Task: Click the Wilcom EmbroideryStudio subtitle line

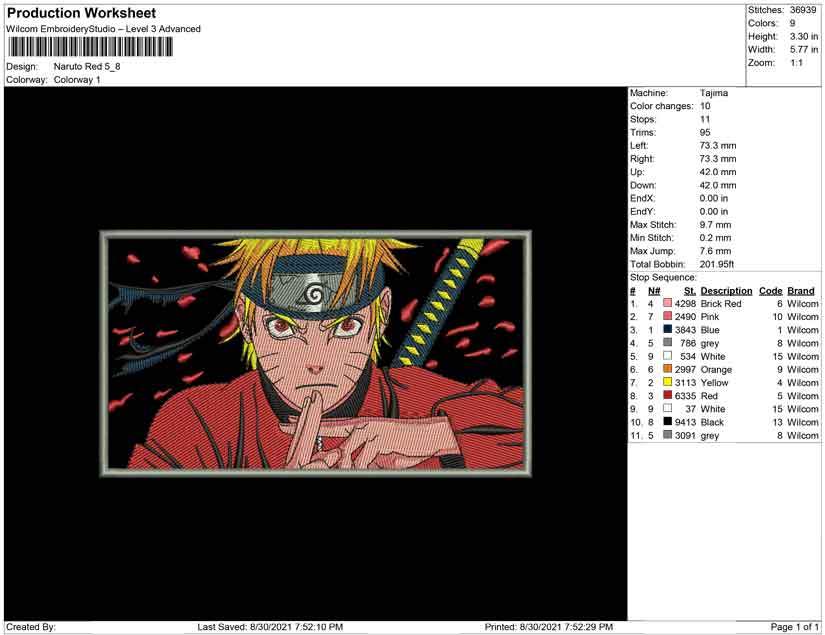Action: click(103, 29)
